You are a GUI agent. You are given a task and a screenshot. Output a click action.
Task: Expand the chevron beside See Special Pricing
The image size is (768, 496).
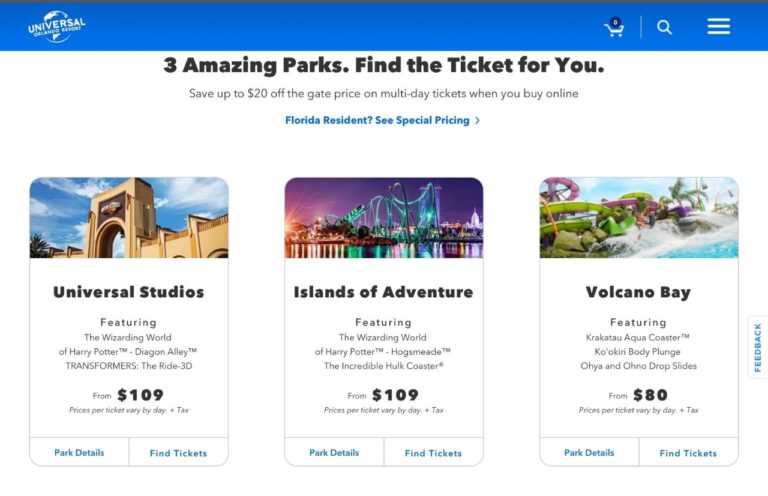pyautogui.click(x=478, y=120)
